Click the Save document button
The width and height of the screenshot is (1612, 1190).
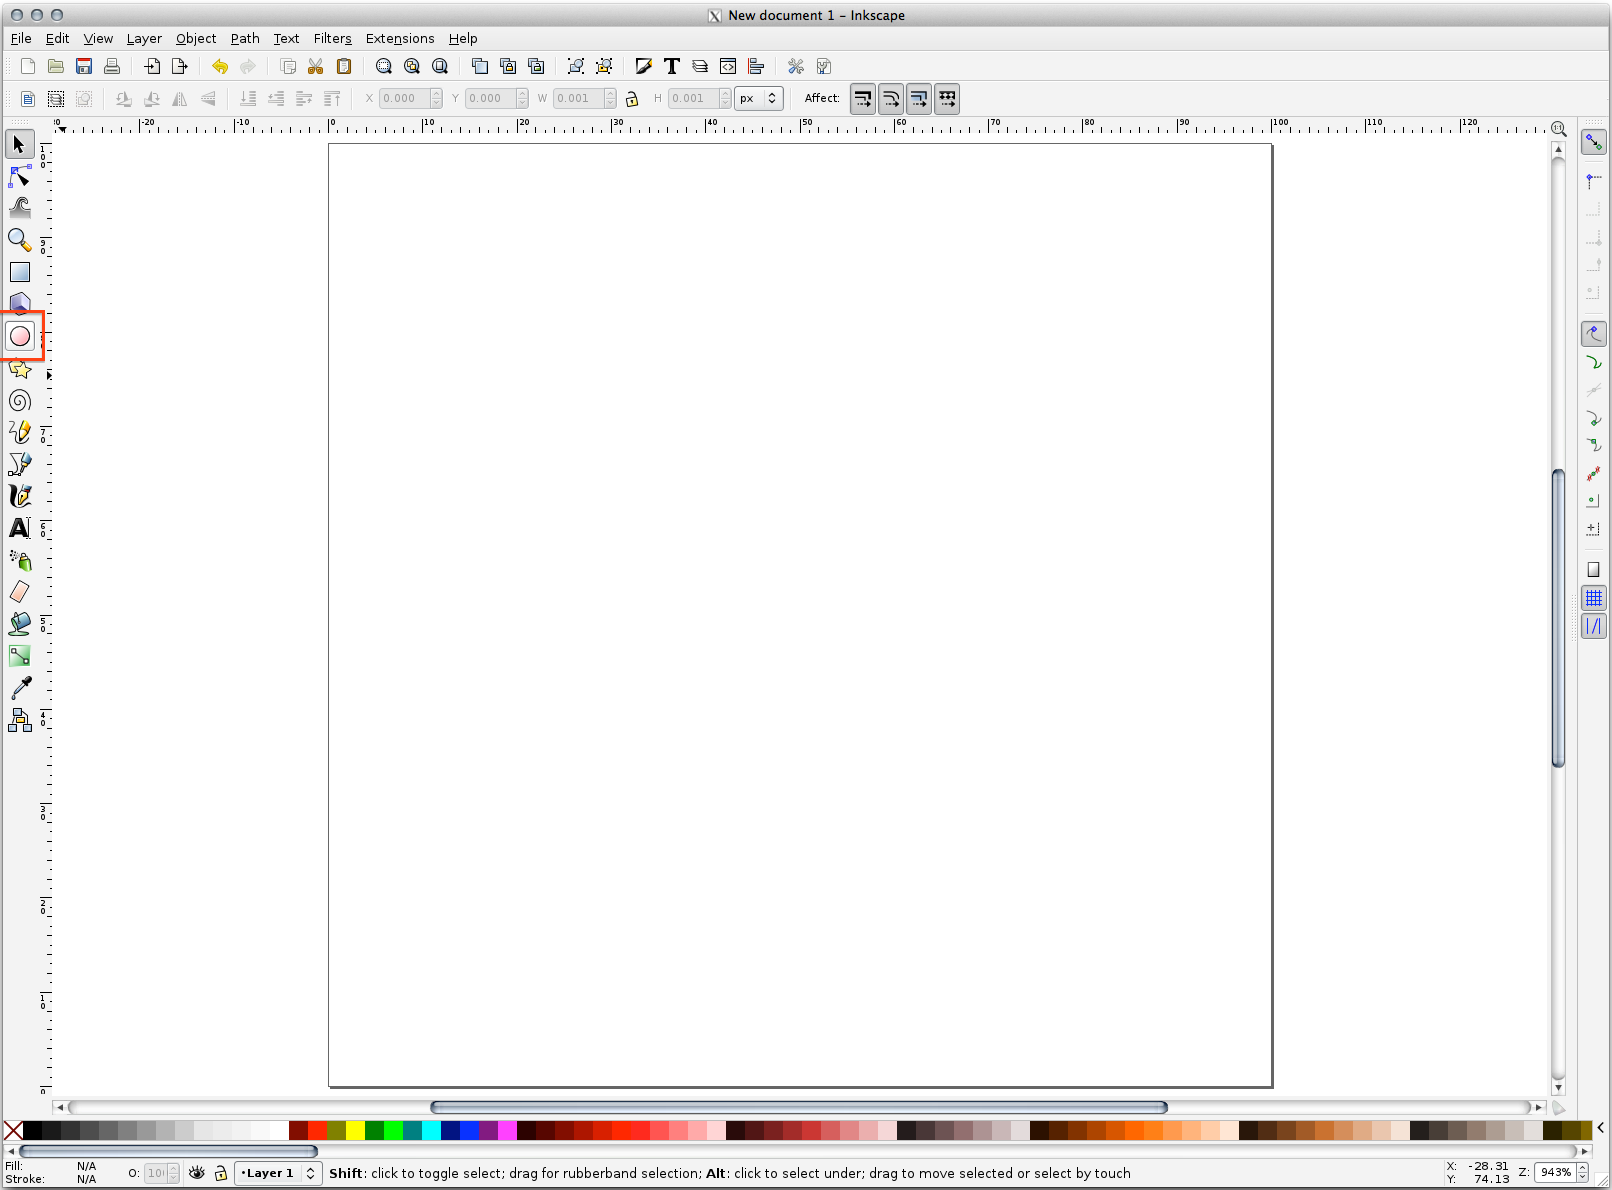coord(83,66)
